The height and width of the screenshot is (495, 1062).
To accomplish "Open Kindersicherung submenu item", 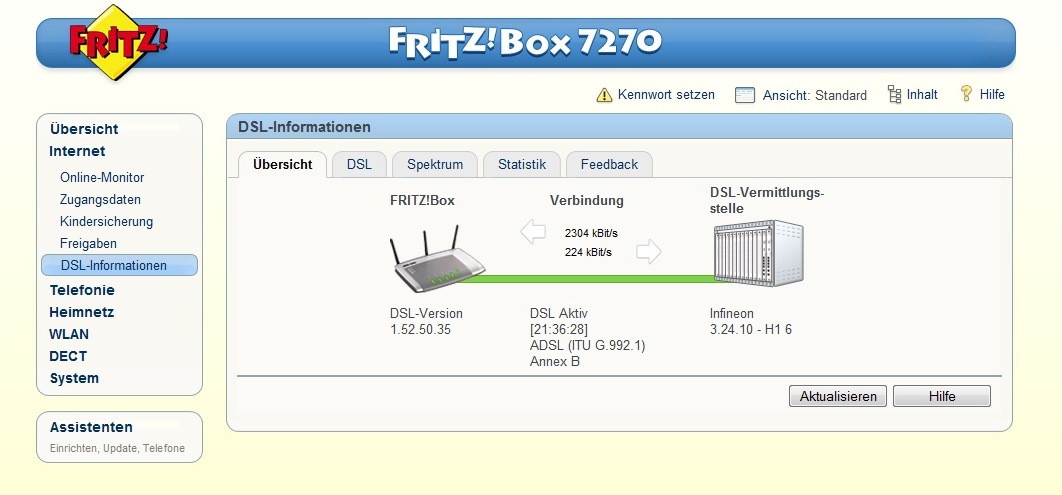I will [x=106, y=221].
